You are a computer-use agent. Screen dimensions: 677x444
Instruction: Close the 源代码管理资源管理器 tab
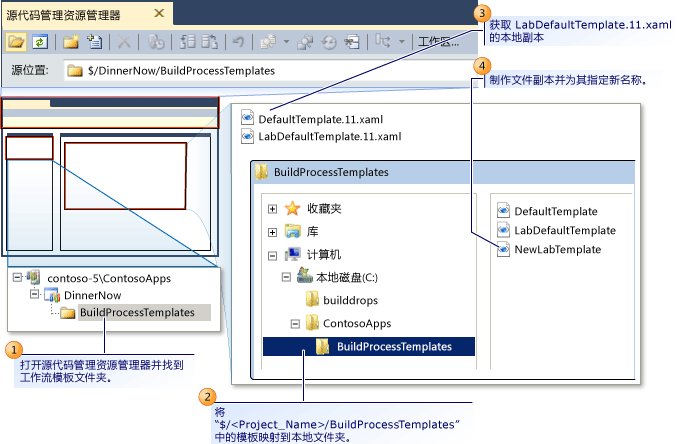click(x=159, y=13)
